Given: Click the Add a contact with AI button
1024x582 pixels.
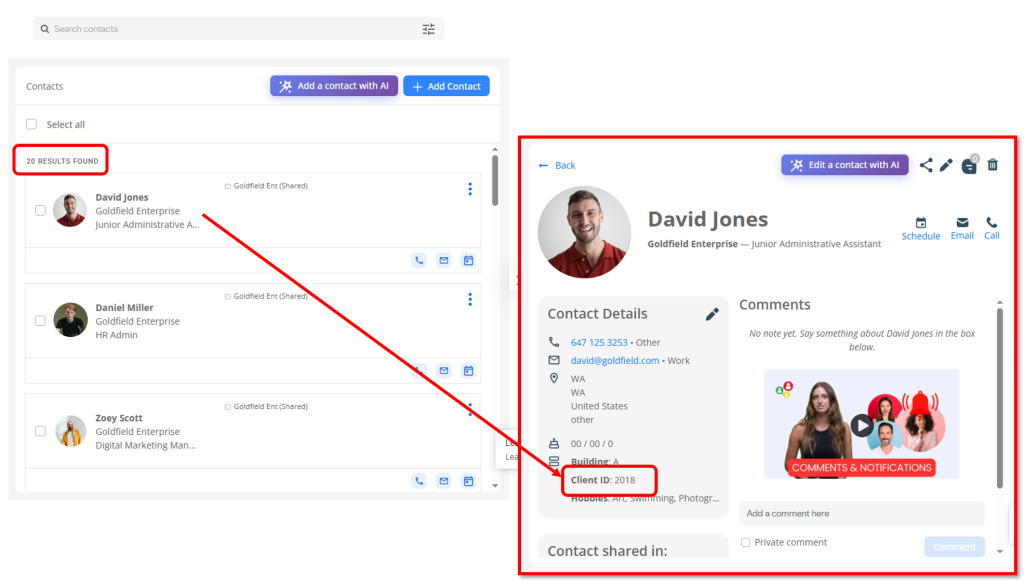Looking at the screenshot, I should [x=334, y=86].
